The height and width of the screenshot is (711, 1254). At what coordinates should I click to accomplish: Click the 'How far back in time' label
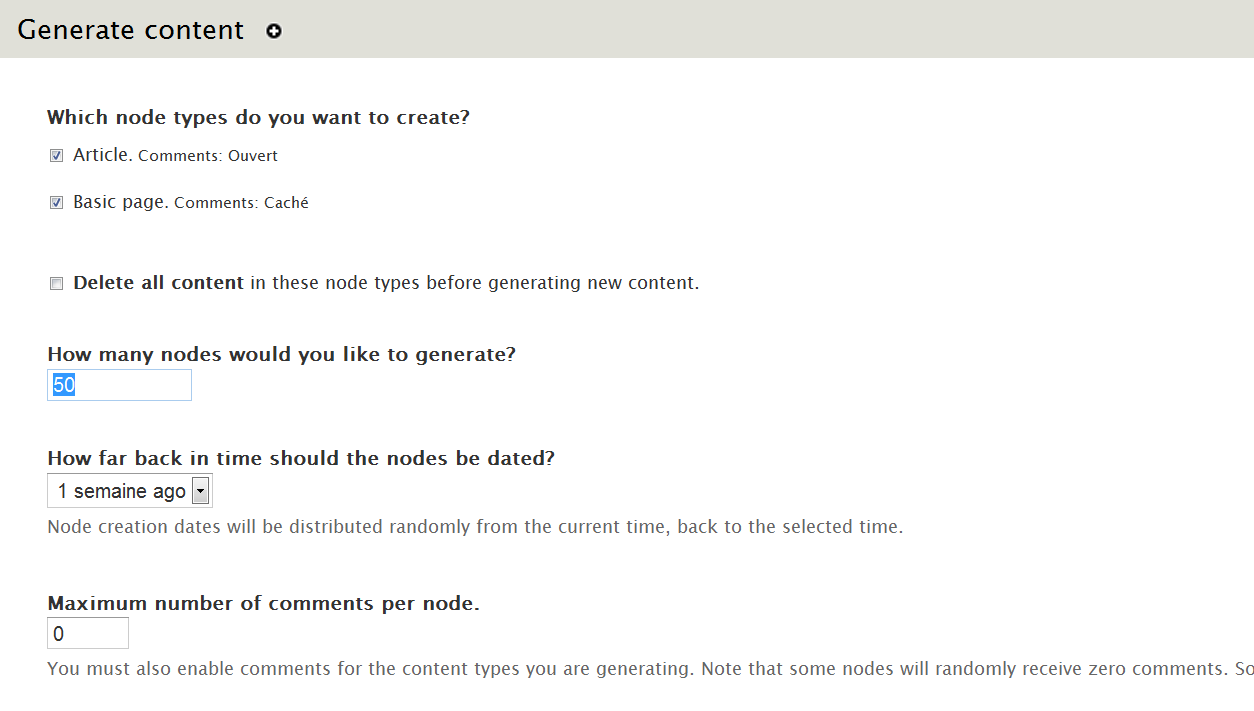pyautogui.click(x=300, y=458)
